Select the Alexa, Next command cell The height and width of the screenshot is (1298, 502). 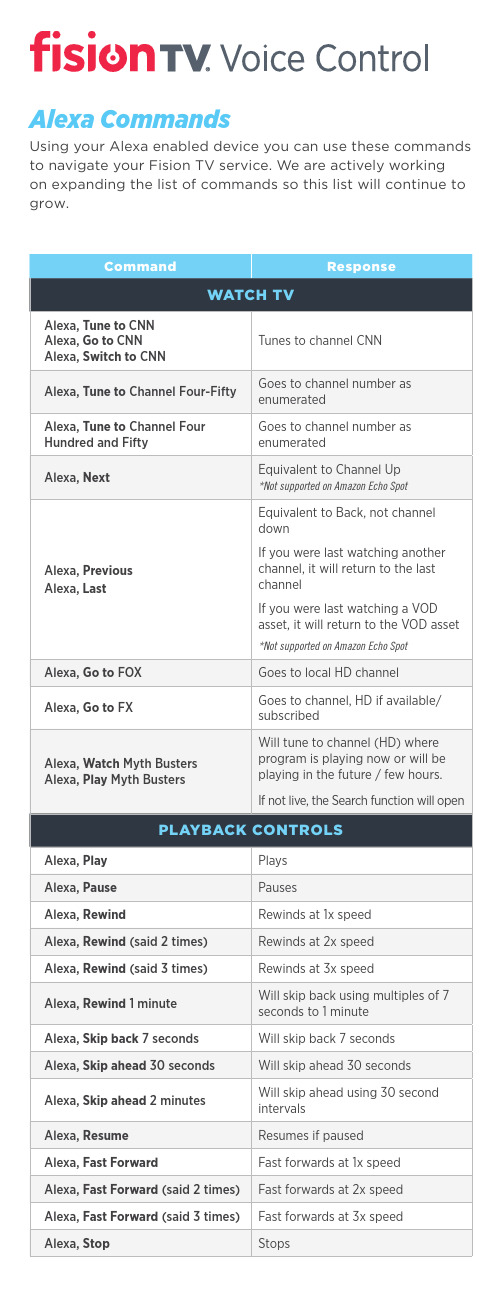coord(141,478)
